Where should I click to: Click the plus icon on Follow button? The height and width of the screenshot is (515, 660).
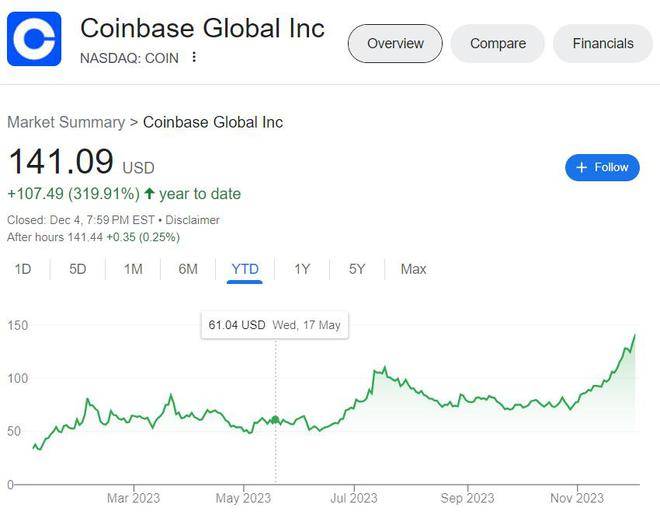(x=581, y=167)
